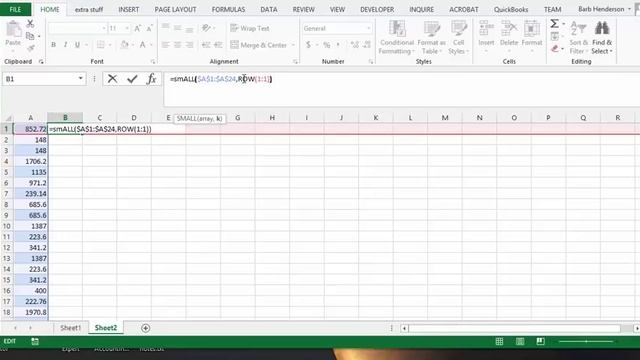Confirm formula with the checkmark button
This screenshot has height=360, width=640.
[132, 79]
